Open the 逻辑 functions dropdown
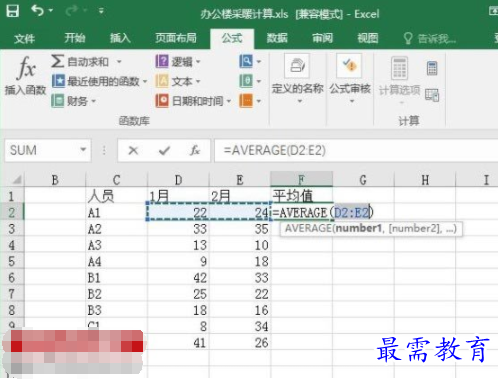Viewport: 498px width, 381px height. 178,61
